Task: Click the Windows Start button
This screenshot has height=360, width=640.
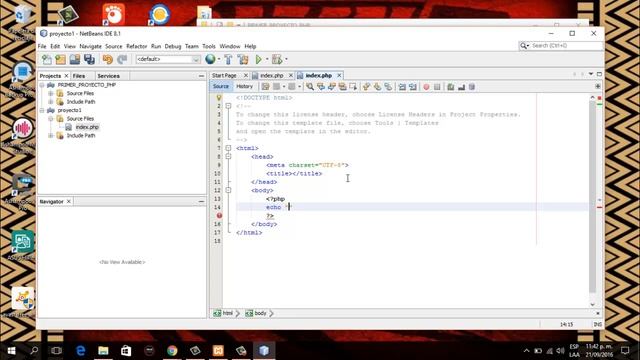Action: (11, 350)
